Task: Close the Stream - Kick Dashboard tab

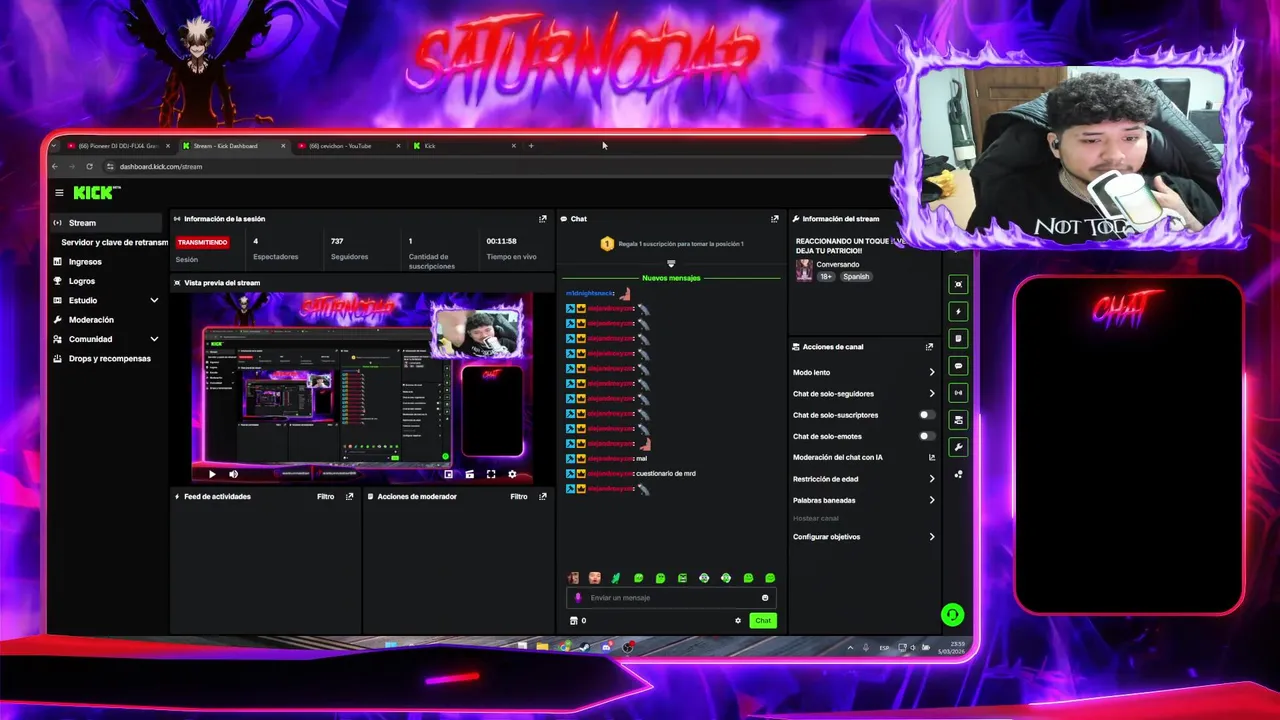Action: pos(283,146)
